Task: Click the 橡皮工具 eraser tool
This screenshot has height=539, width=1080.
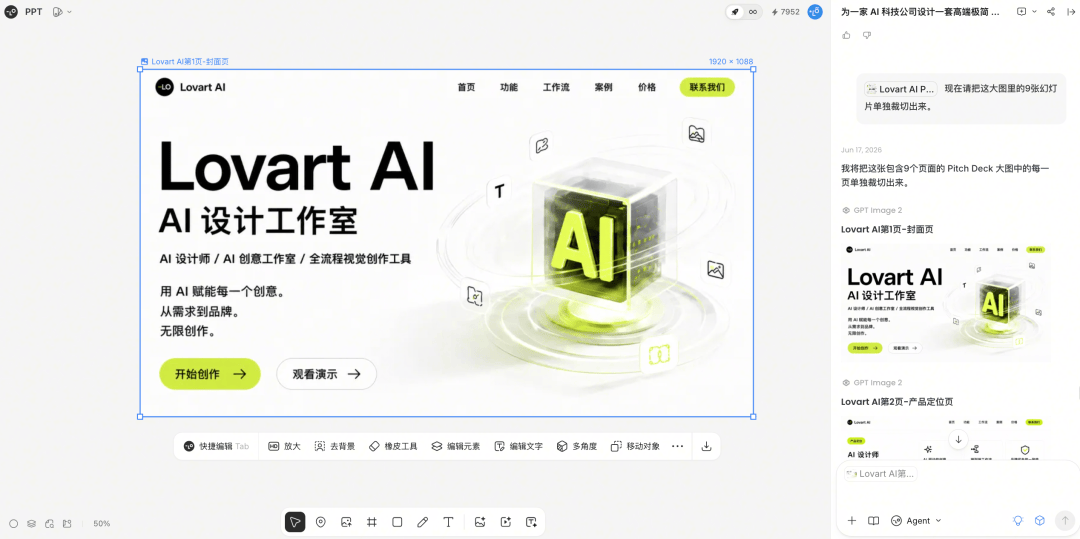Action: pos(393,446)
